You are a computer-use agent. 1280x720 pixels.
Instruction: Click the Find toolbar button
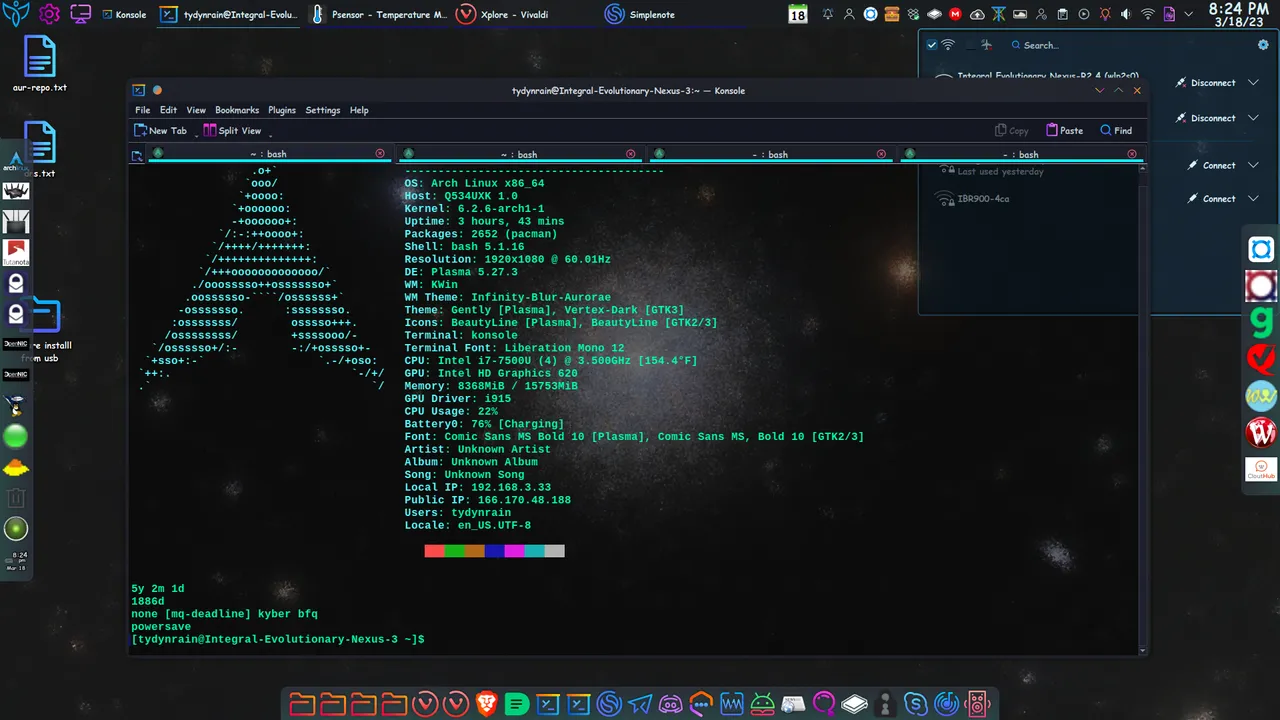click(1116, 130)
